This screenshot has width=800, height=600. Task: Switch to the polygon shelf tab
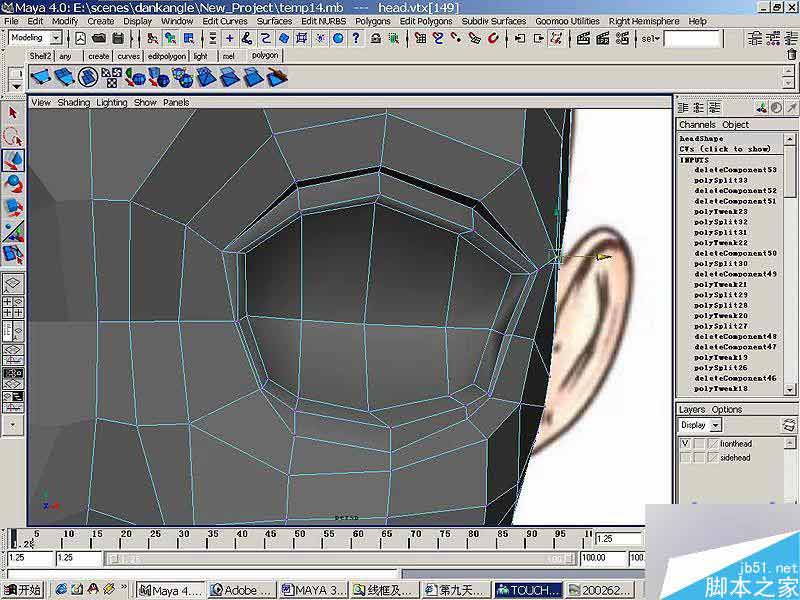(265, 55)
